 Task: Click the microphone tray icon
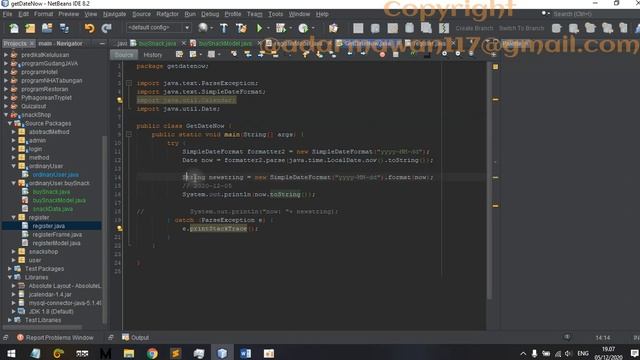(x=534, y=353)
